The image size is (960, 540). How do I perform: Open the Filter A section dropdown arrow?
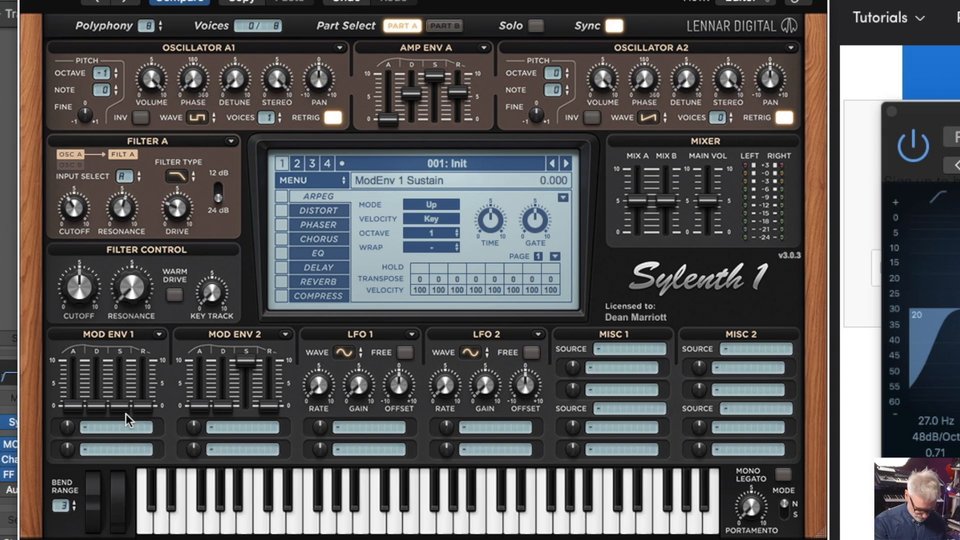click(x=231, y=141)
